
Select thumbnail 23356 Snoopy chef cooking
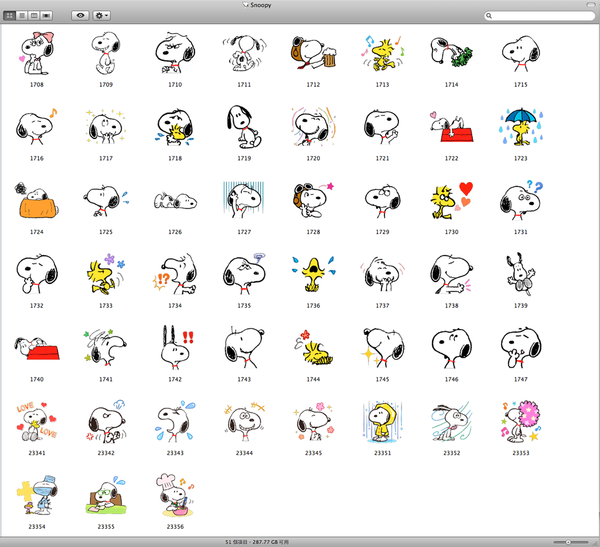175,495
